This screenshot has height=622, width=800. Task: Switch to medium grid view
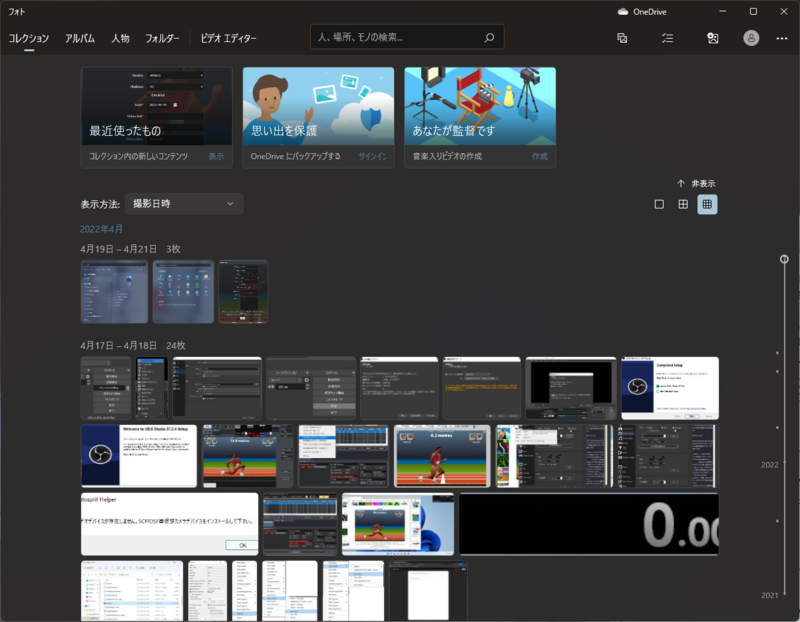pos(683,204)
